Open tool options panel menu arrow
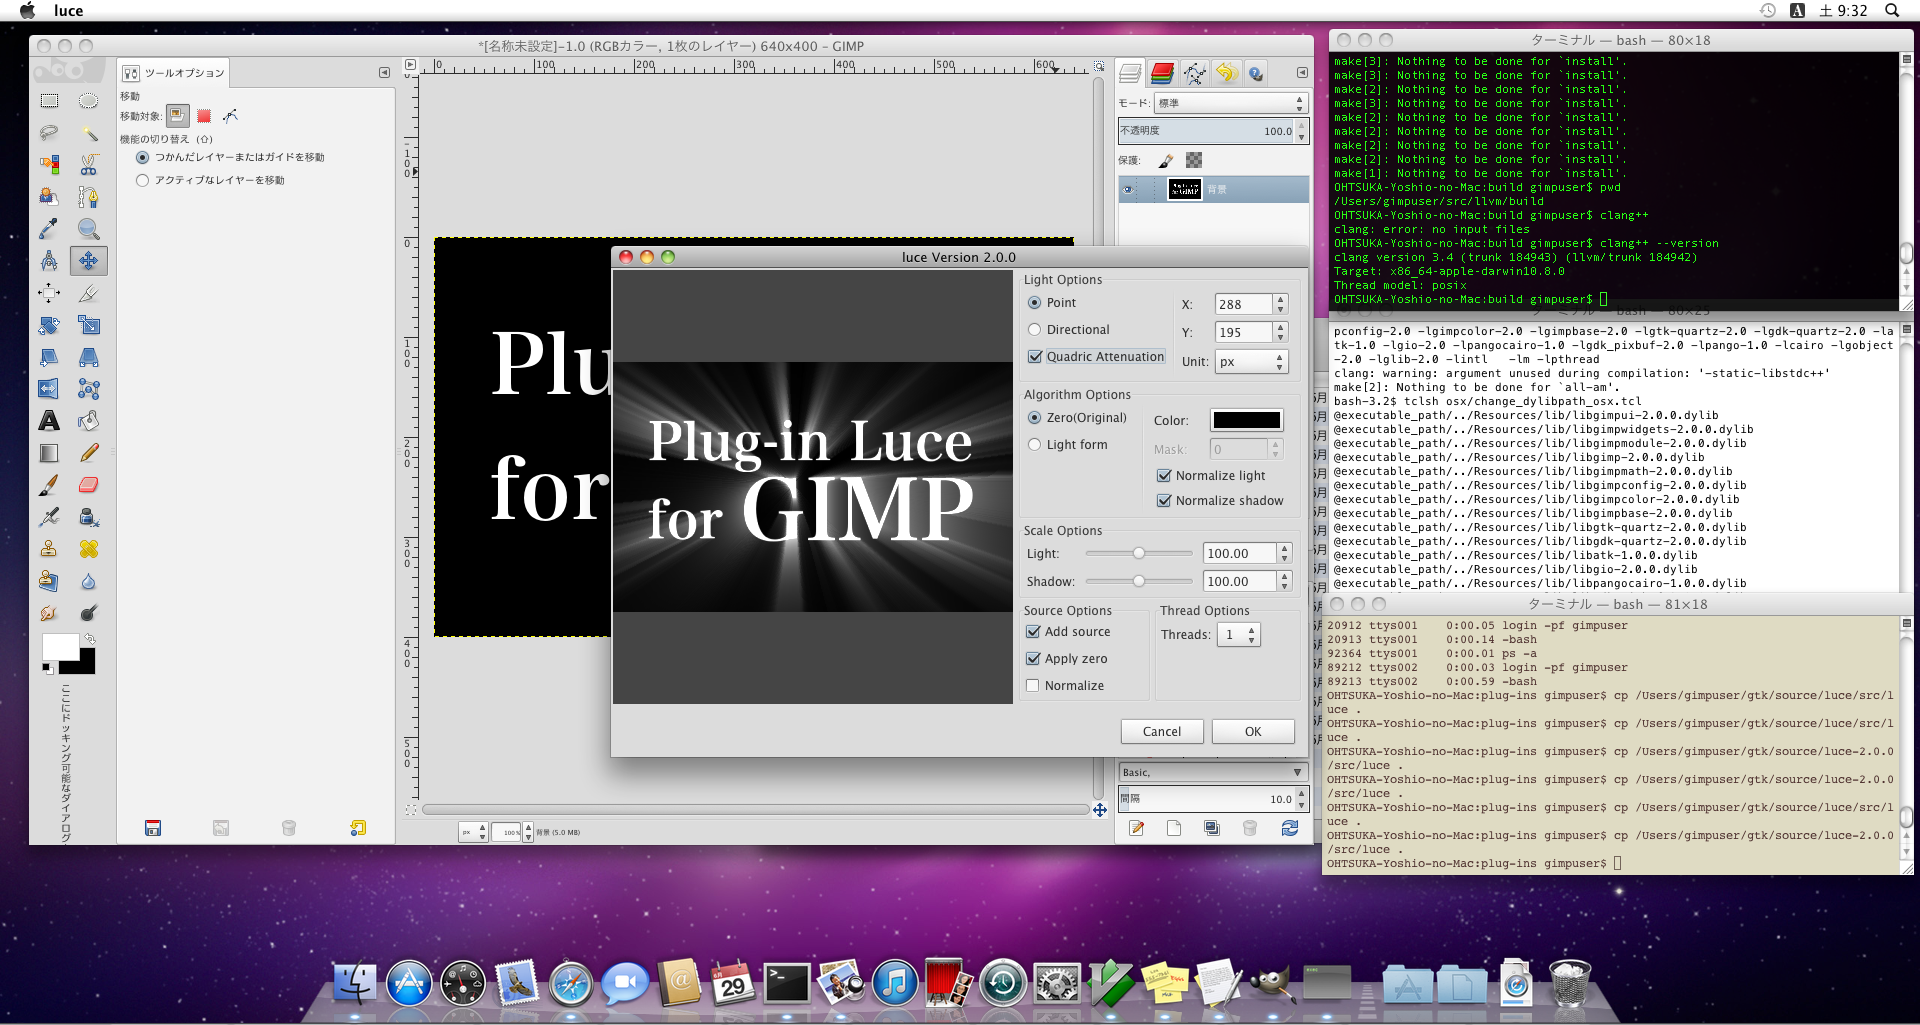Viewport: 1920px width, 1025px height. tap(384, 73)
